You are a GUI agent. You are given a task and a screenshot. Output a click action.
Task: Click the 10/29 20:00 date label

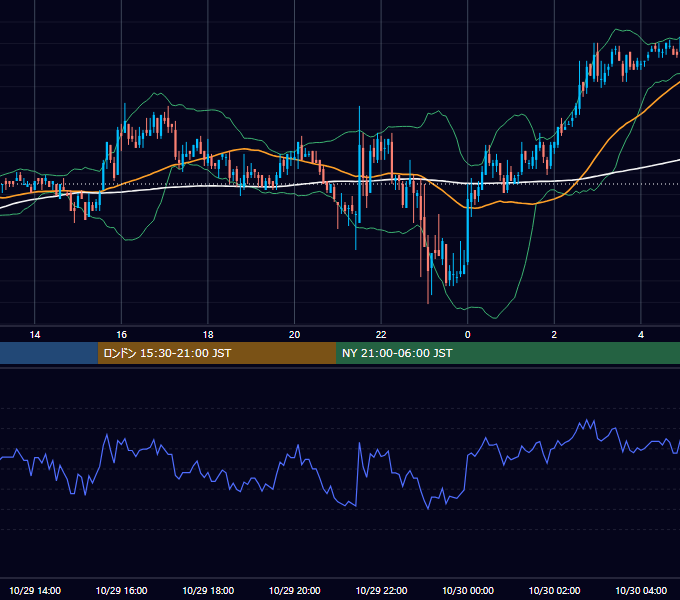click(x=294, y=590)
